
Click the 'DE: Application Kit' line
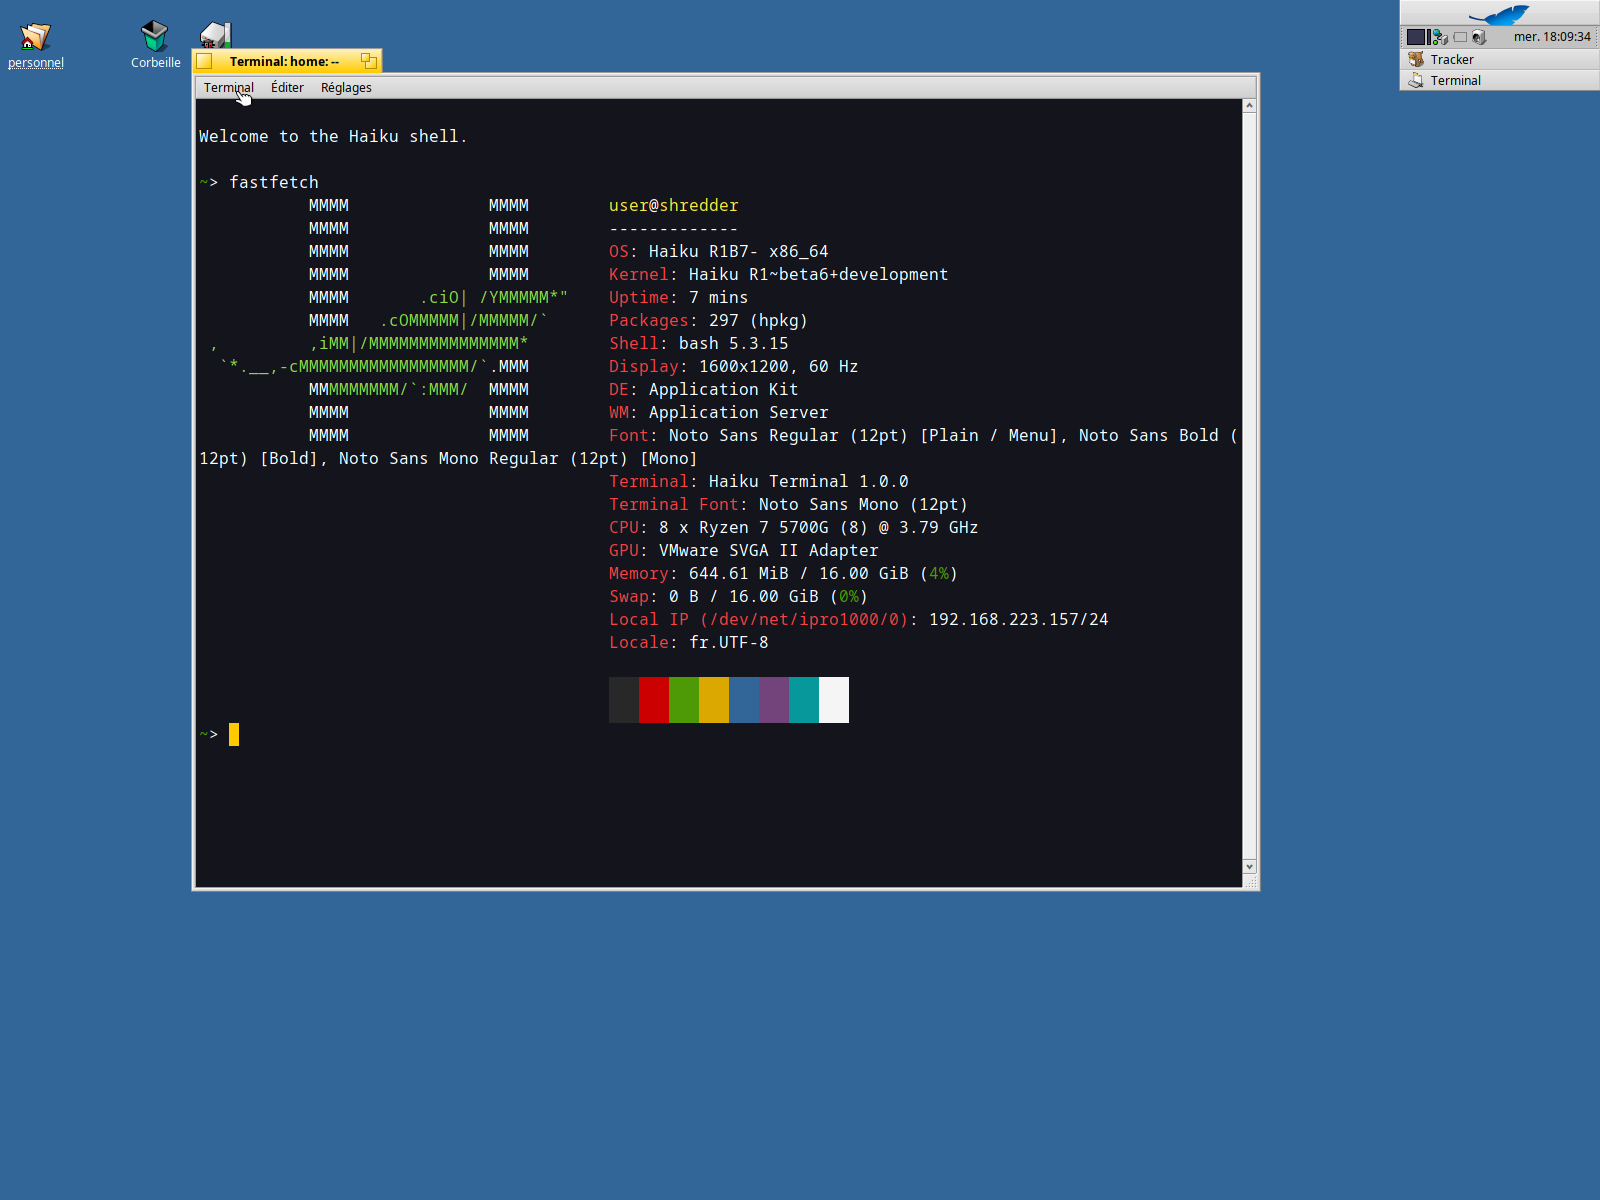(704, 389)
